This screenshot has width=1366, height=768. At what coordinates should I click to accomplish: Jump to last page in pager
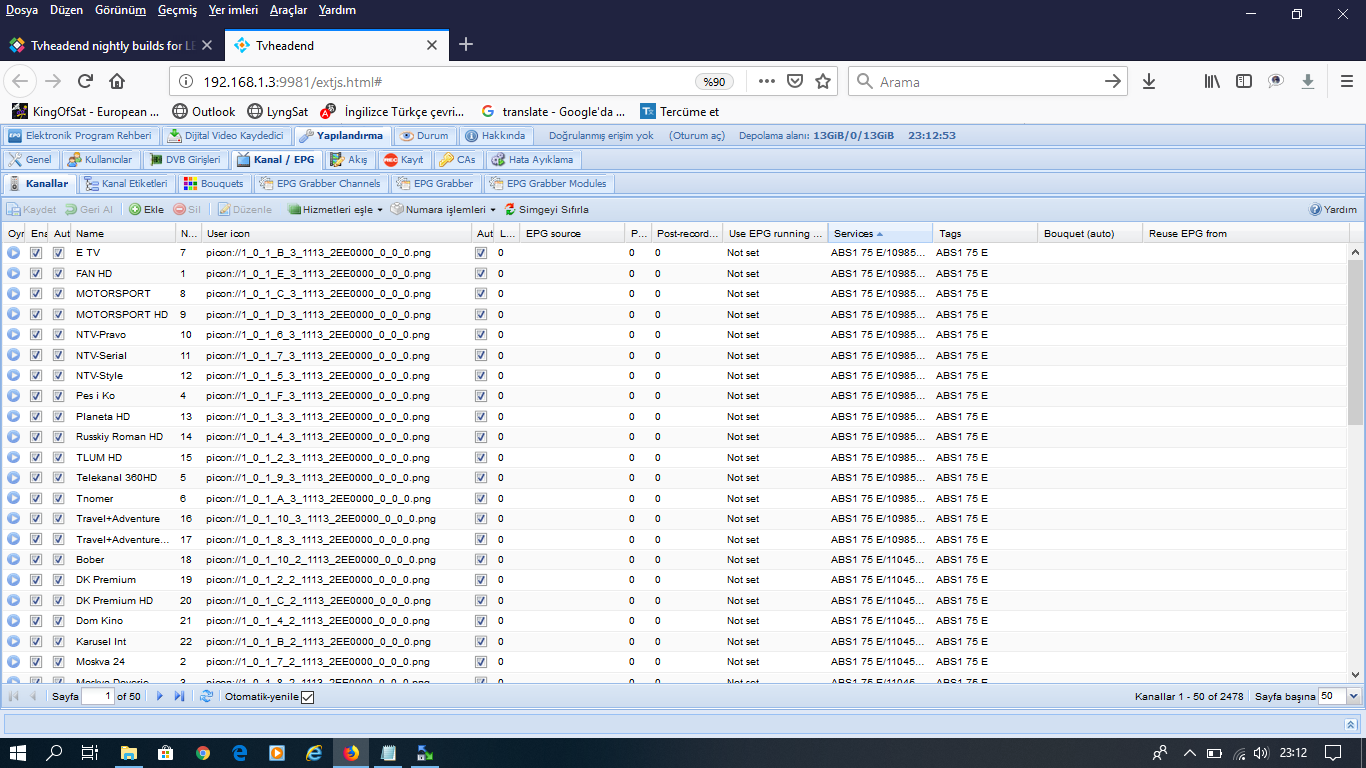179,696
